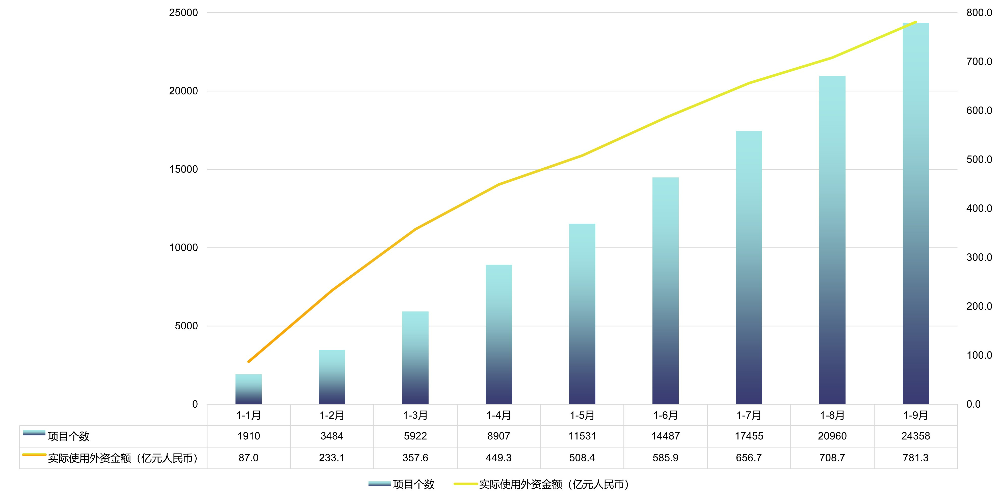
Task: Click the 25000 label on left axis
Action: tap(183, 13)
